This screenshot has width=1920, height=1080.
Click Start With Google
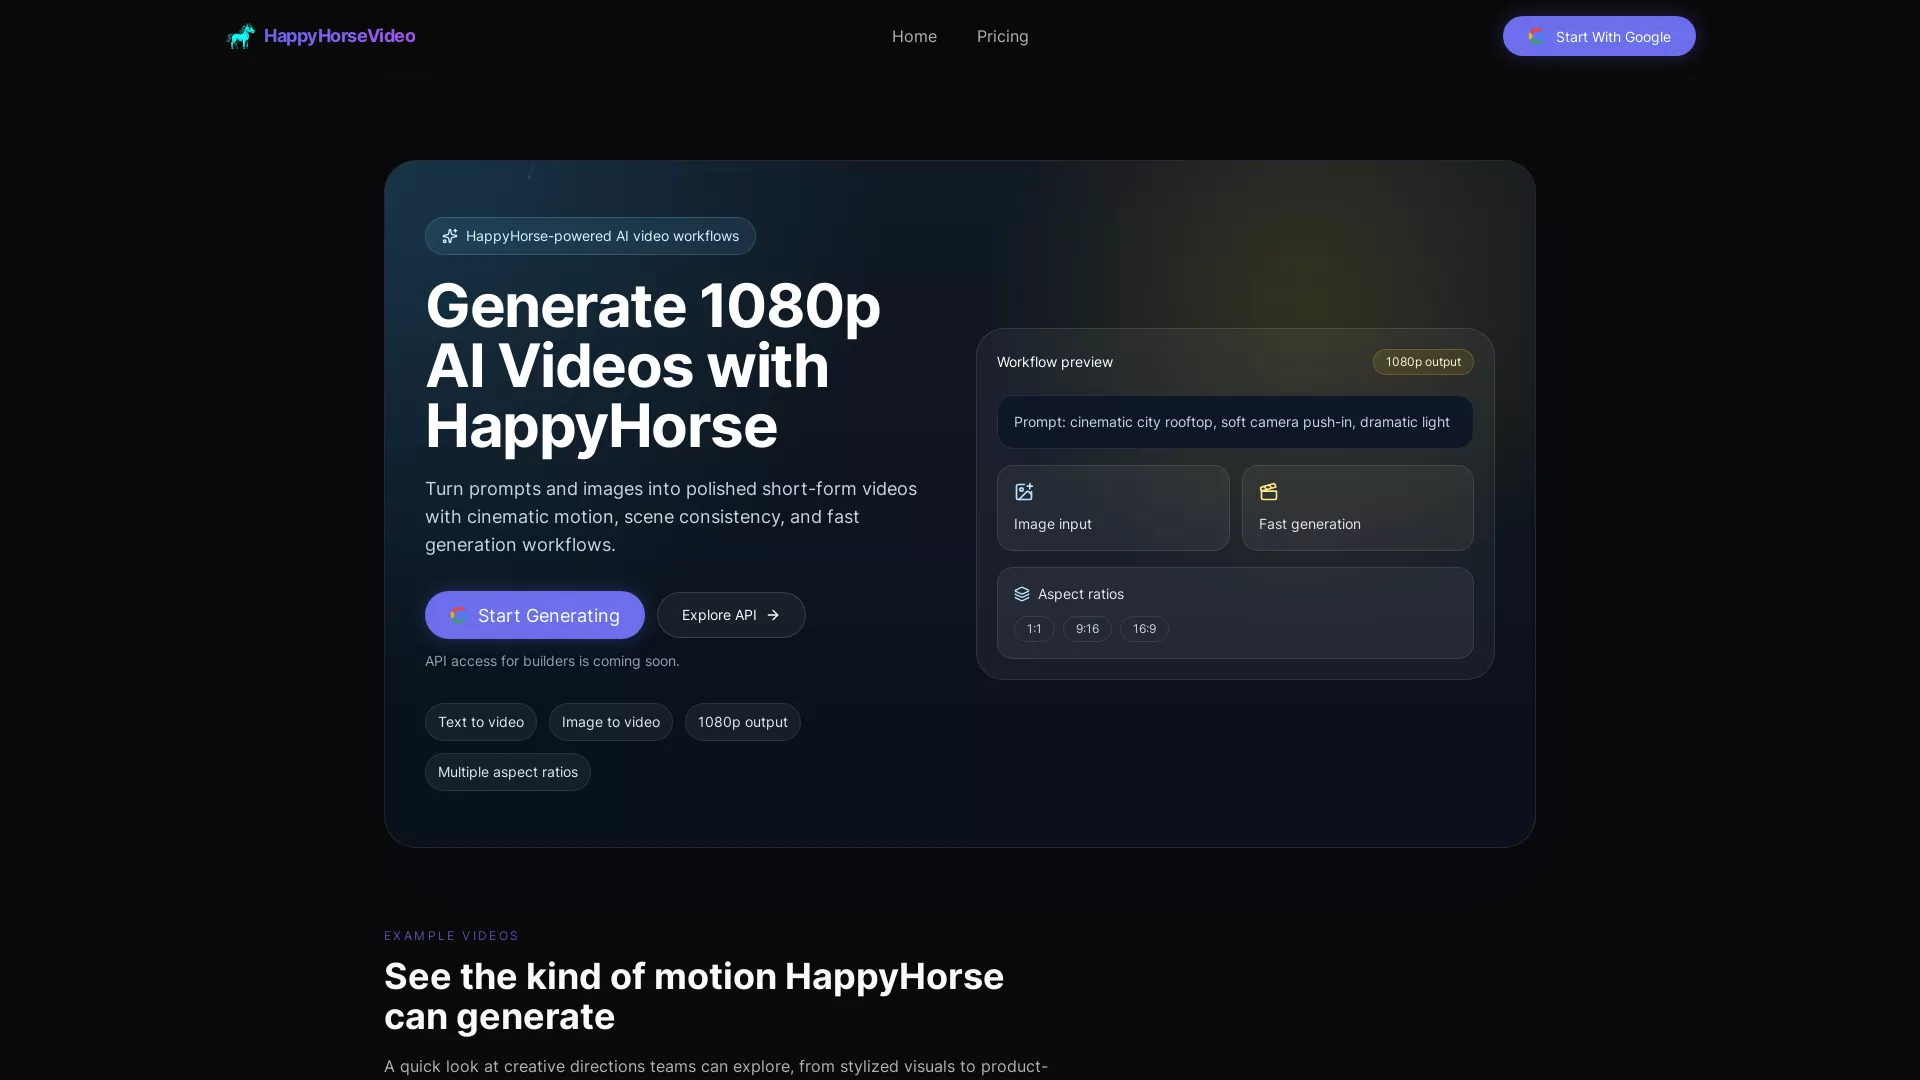[1597, 36]
